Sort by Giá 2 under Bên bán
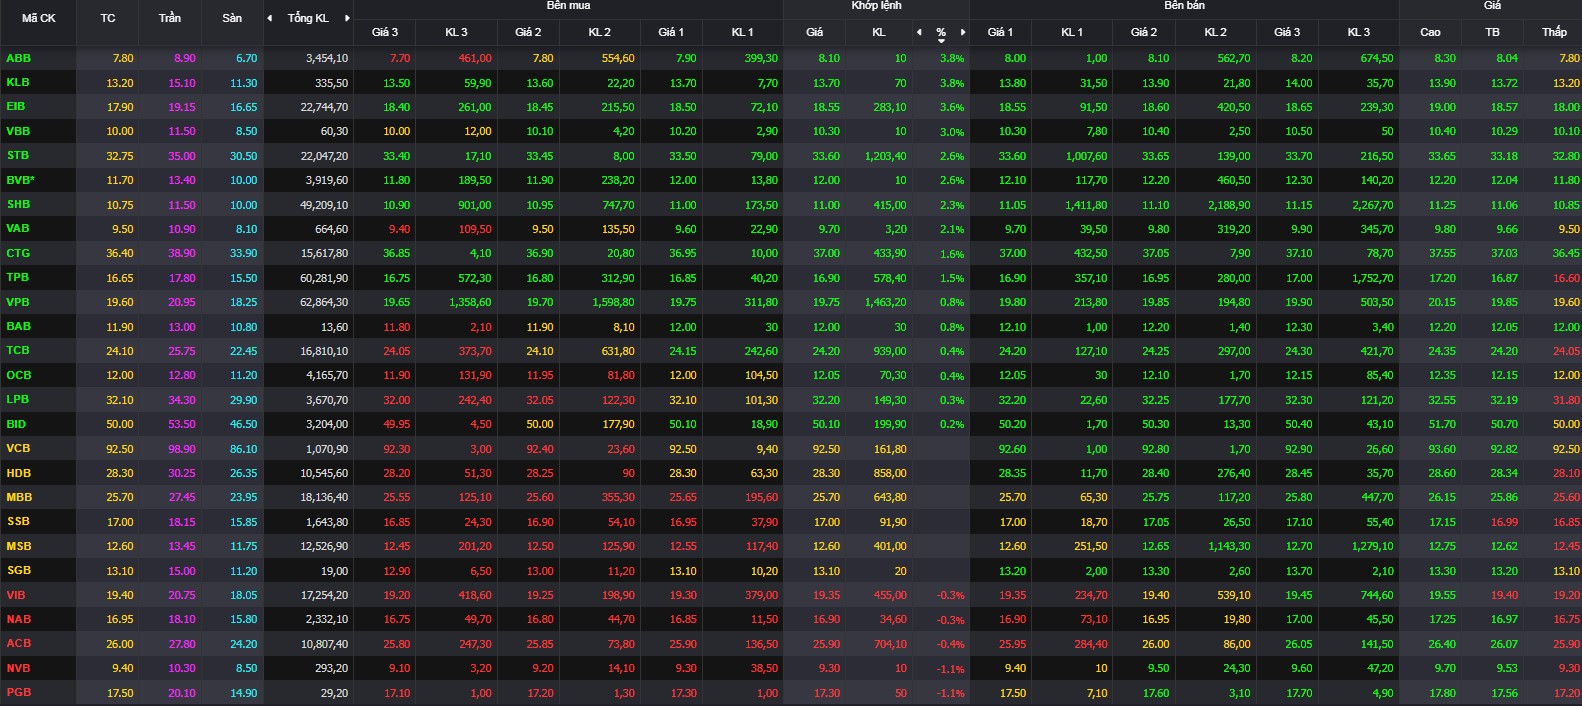Image resolution: width=1582 pixels, height=706 pixels. [1144, 32]
